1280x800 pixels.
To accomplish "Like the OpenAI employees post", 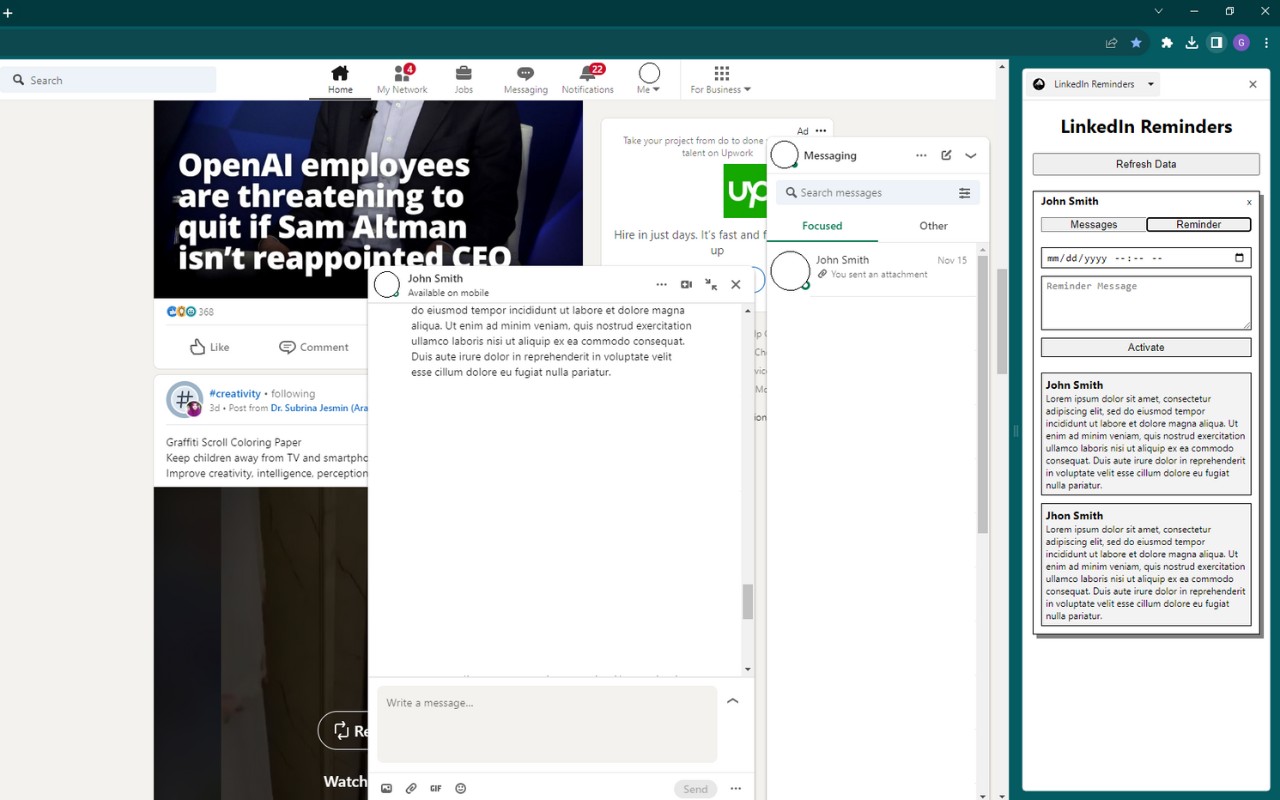I will pyautogui.click(x=210, y=347).
